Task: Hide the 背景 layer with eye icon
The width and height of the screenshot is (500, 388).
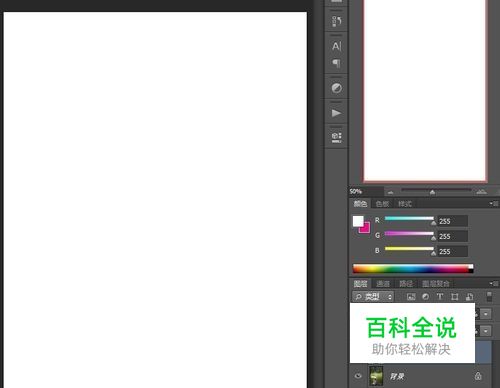Action: 358,376
